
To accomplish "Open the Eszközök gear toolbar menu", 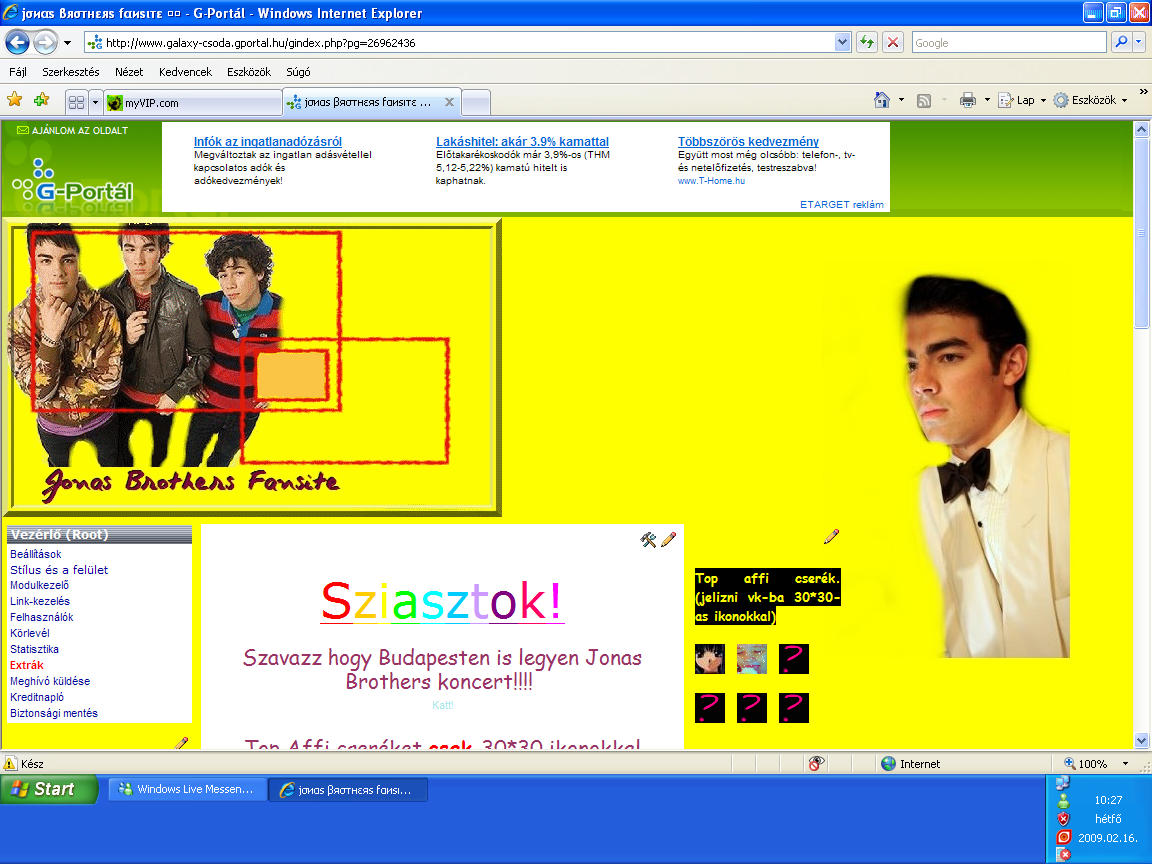I will click(1090, 100).
